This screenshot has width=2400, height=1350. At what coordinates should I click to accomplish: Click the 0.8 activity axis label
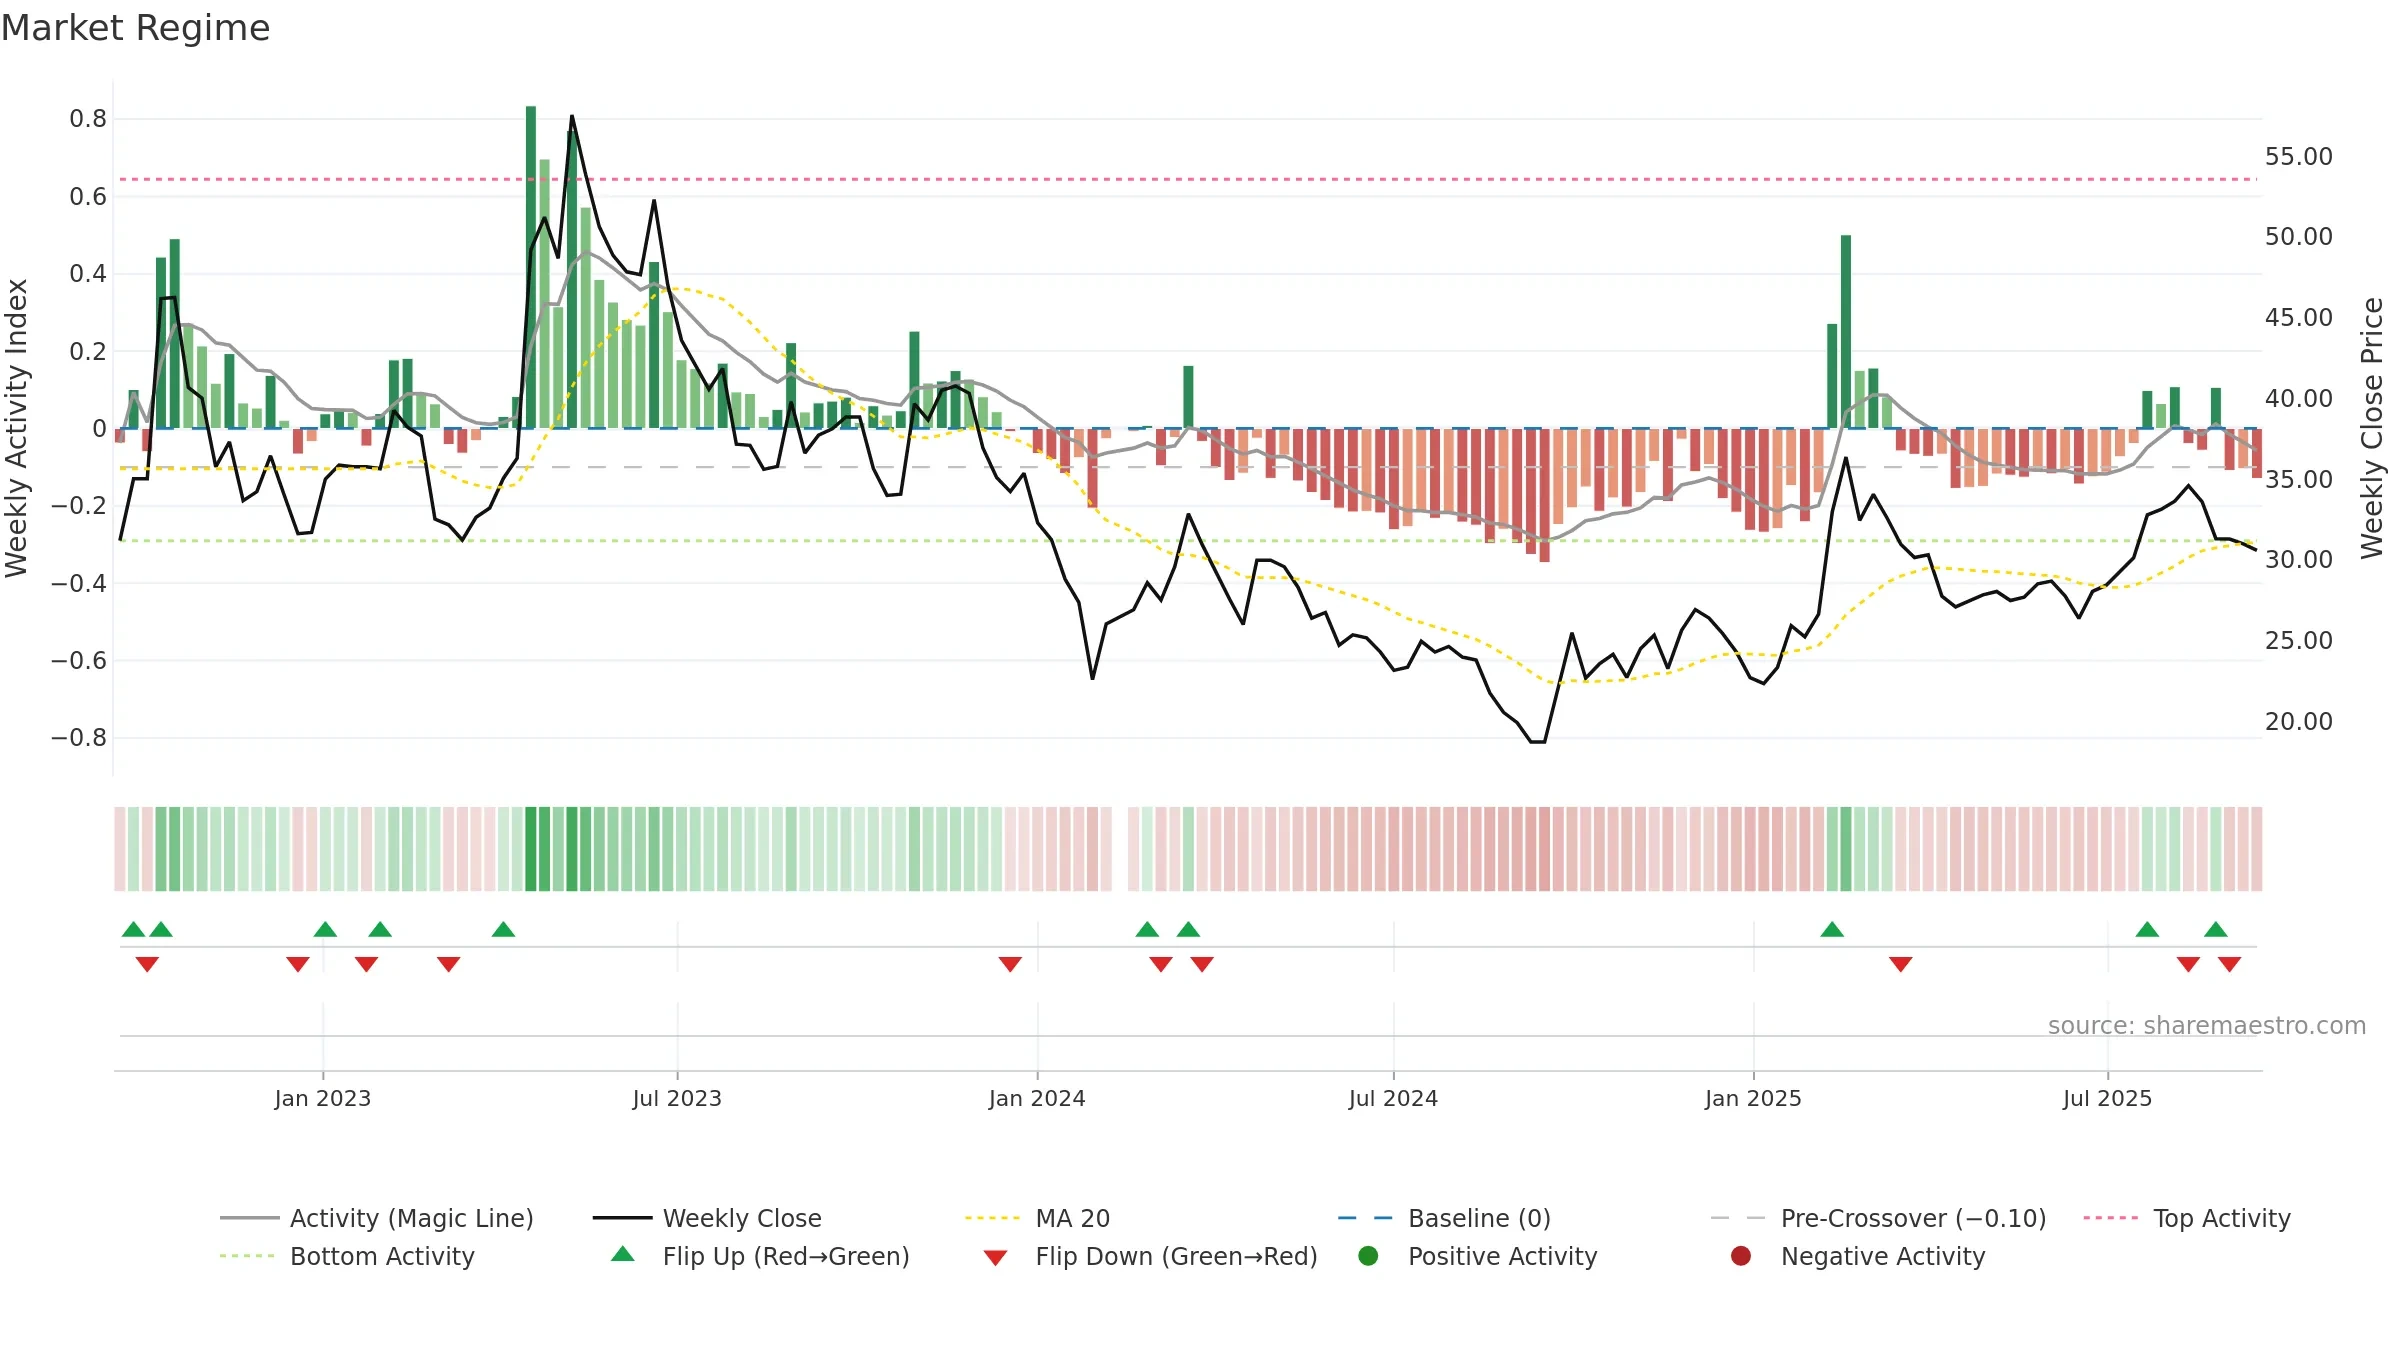coord(88,119)
